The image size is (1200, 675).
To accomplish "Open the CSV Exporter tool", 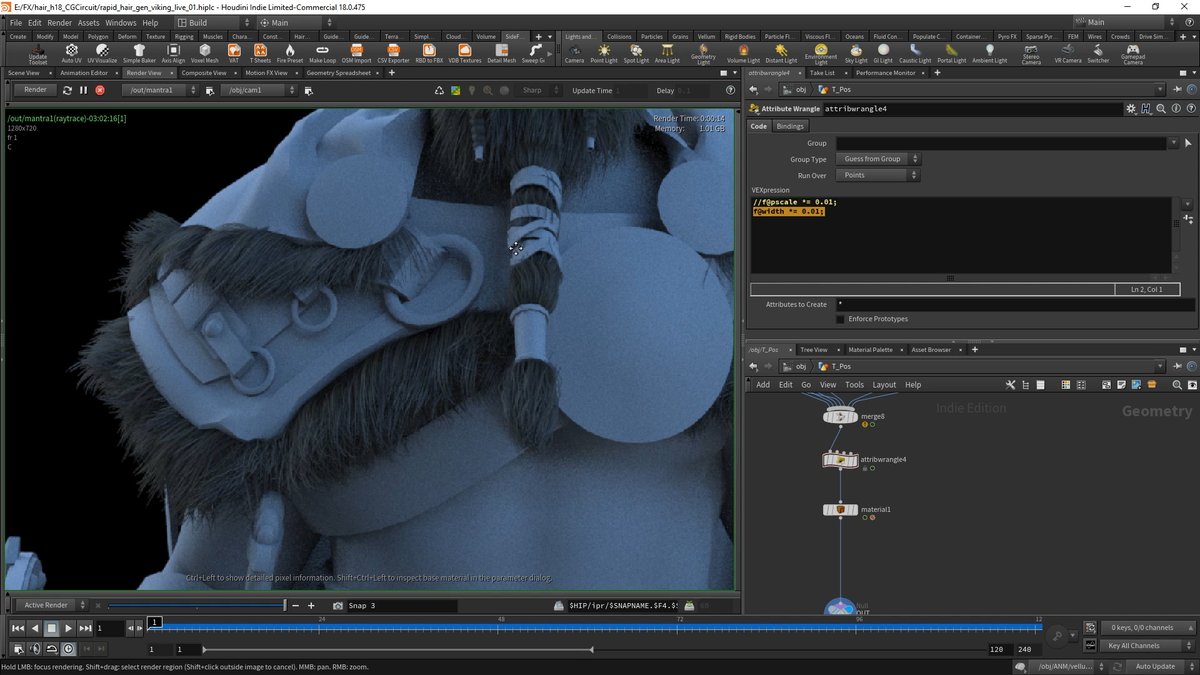I will tap(393, 53).
